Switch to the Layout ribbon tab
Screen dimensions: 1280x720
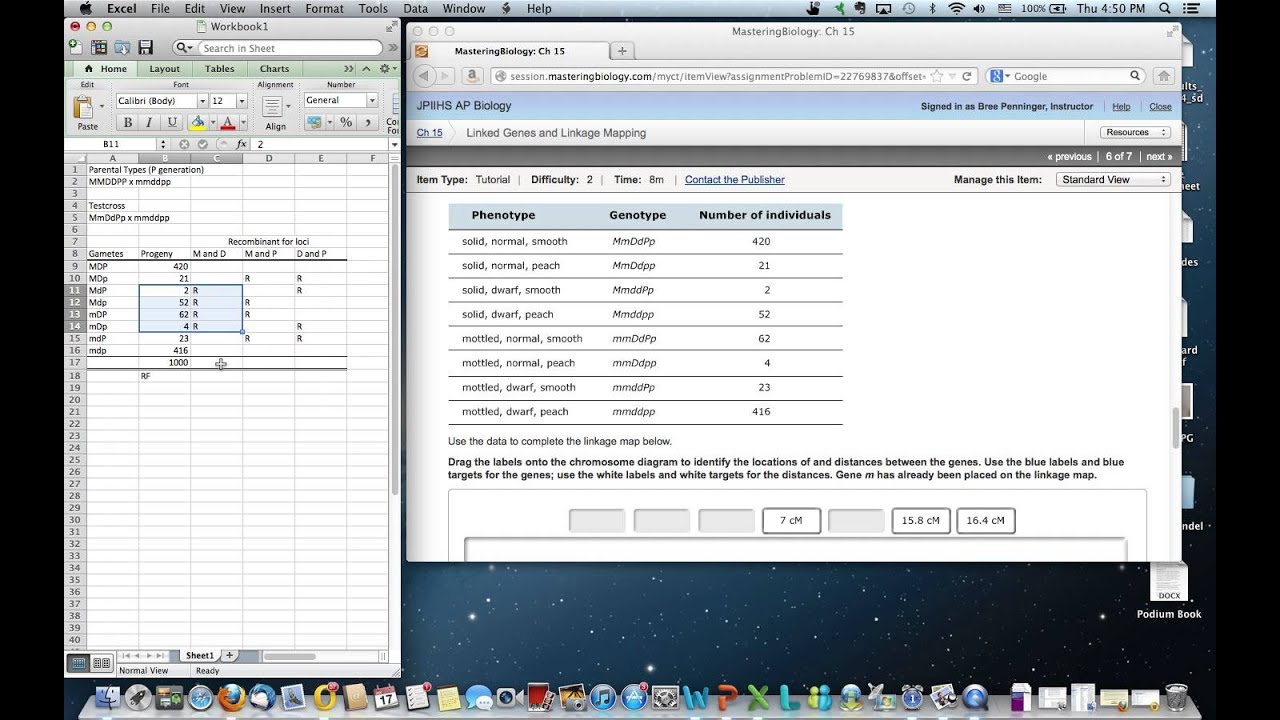[x=165, y=69]
